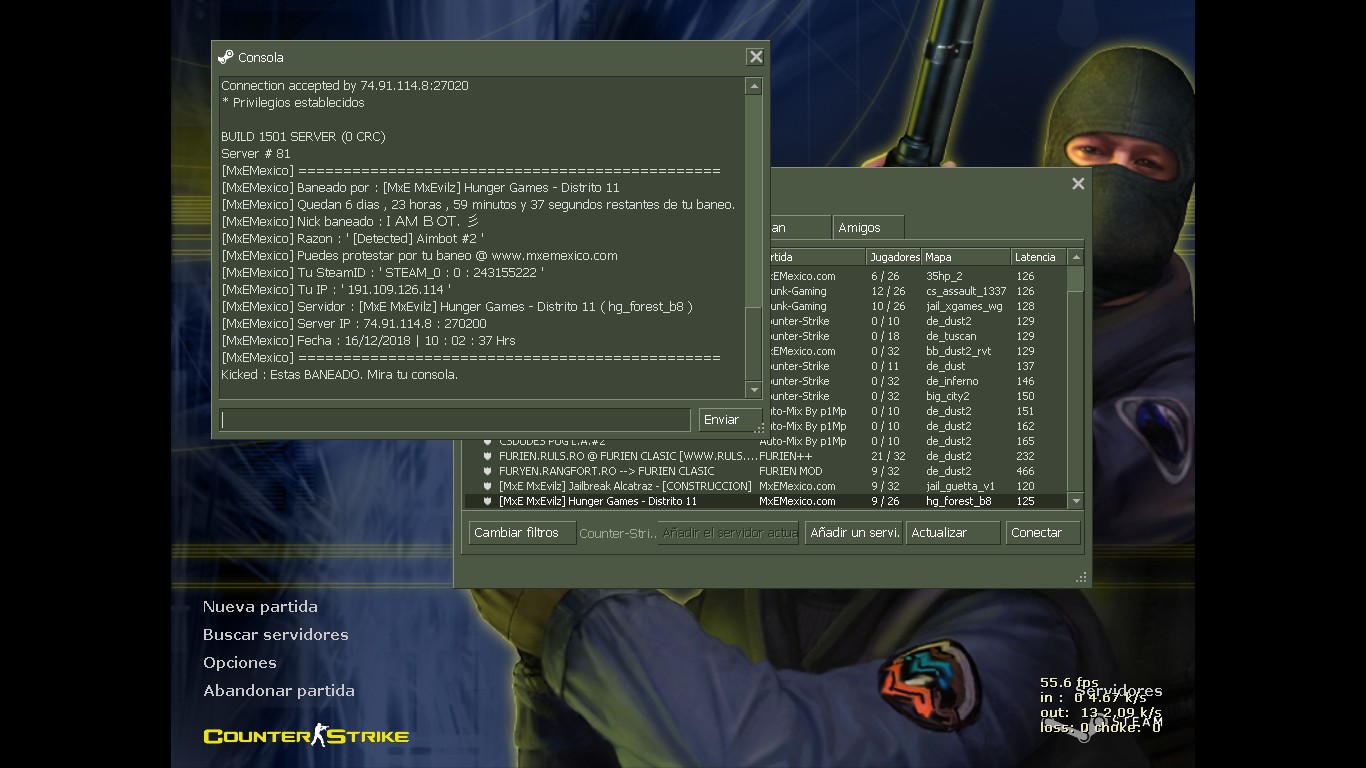Click the Consola window resize grip
This screenshot has height=768, width=1366.
click(x=760, y=428)
